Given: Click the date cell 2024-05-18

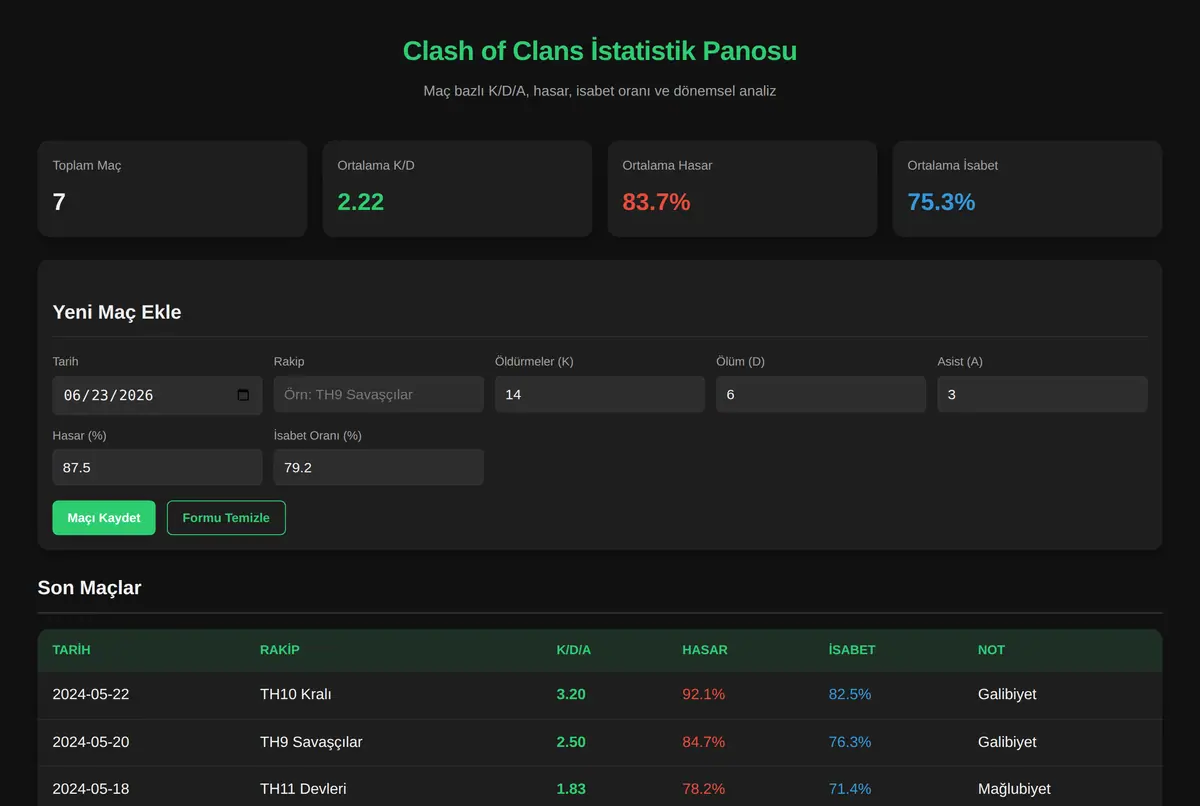Looking at the screenshot, I should (91, 789).
